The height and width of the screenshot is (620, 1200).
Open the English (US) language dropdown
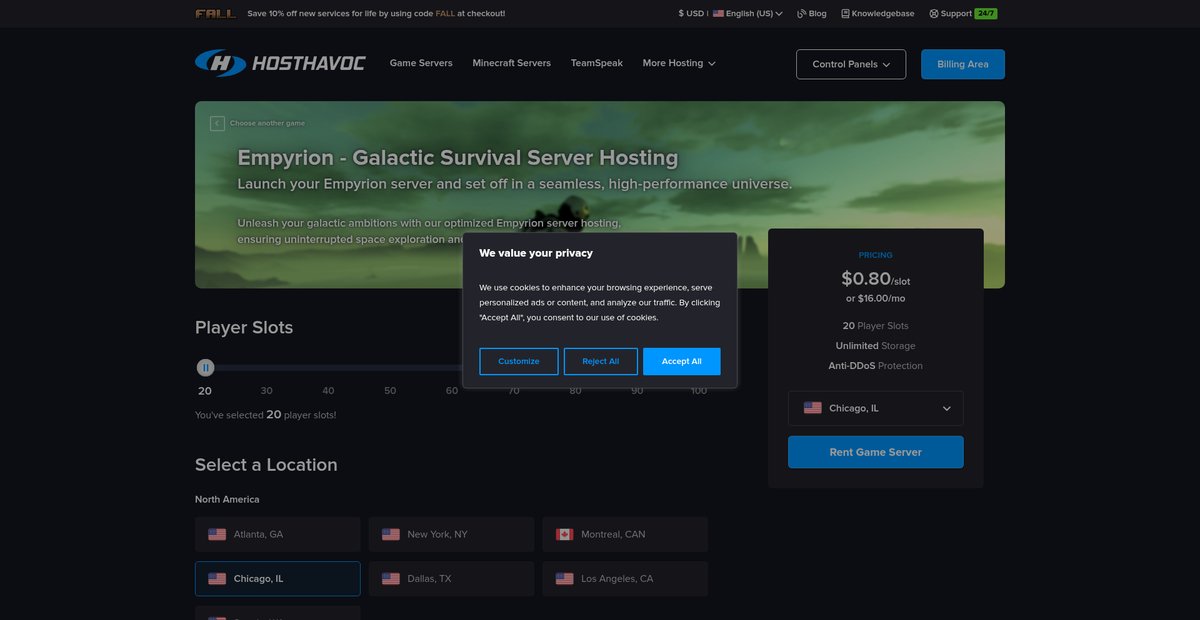[748, 14]
